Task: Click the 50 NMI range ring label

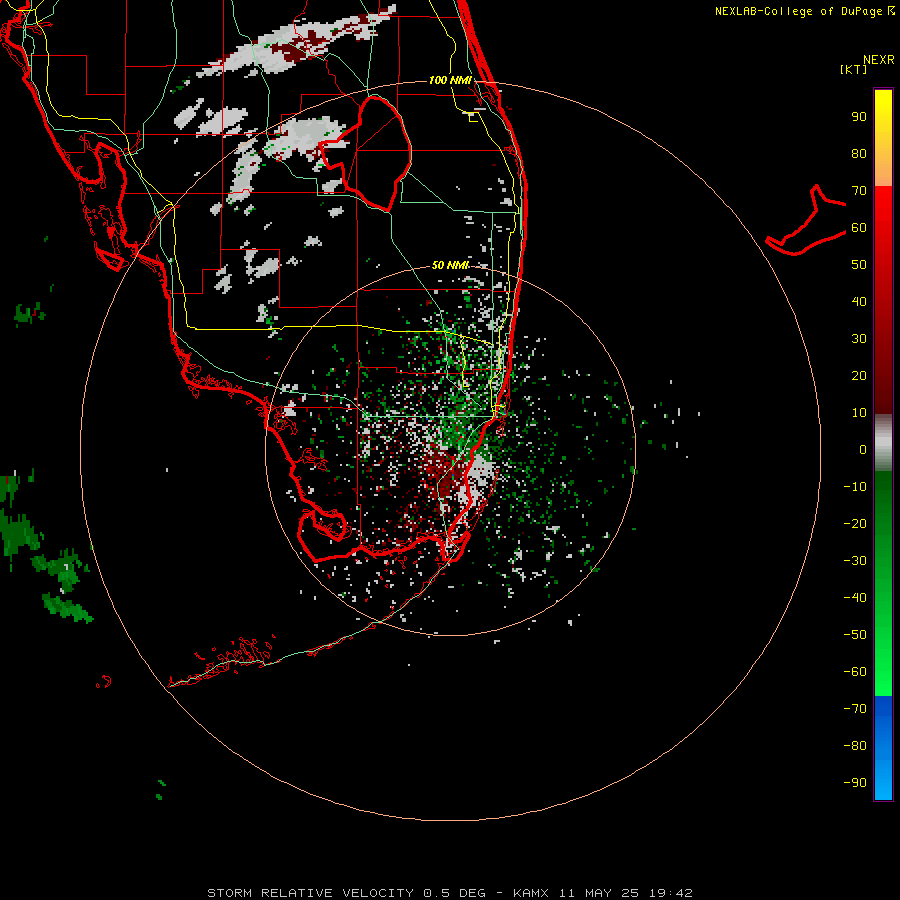Action: click(x=450, y=265)
